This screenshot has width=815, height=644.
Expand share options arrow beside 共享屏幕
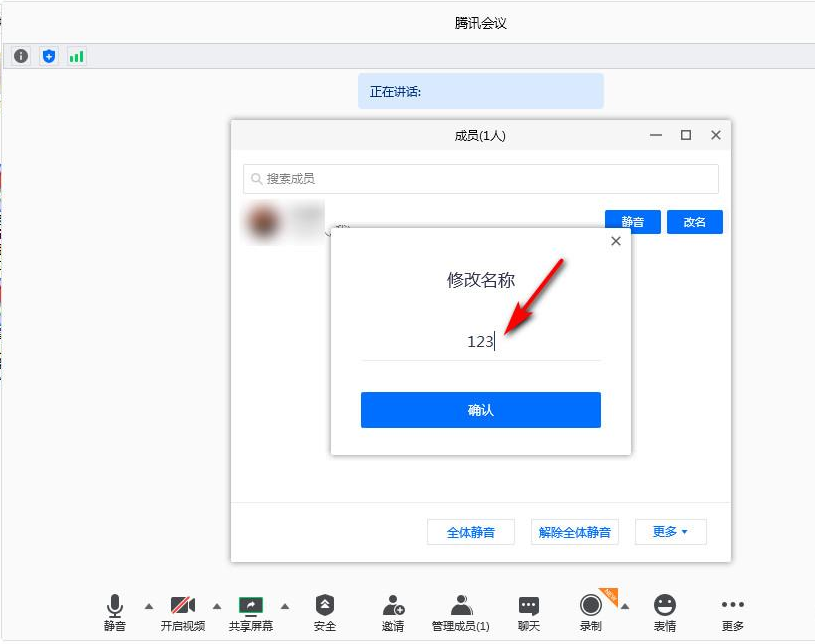pos(285,606)
